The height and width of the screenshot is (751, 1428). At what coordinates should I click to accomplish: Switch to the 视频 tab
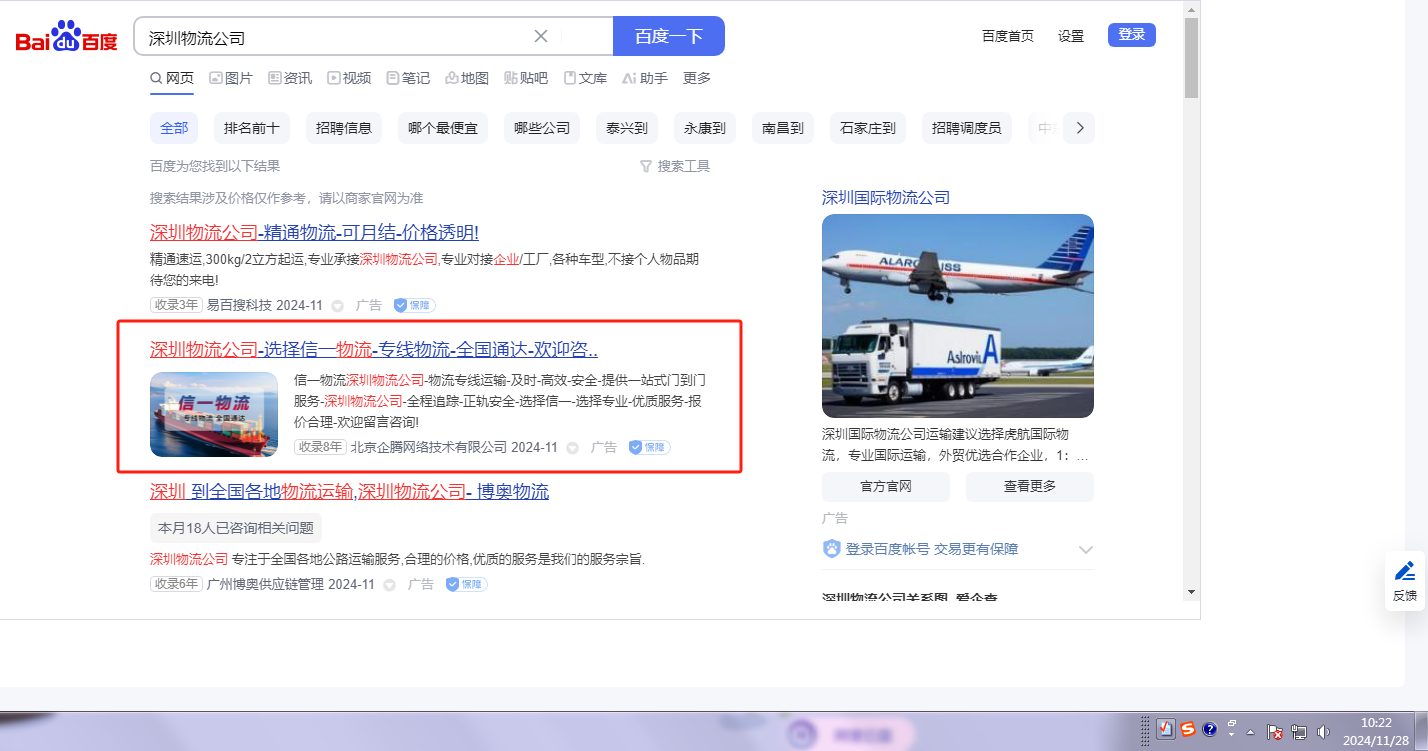point(349,78)
